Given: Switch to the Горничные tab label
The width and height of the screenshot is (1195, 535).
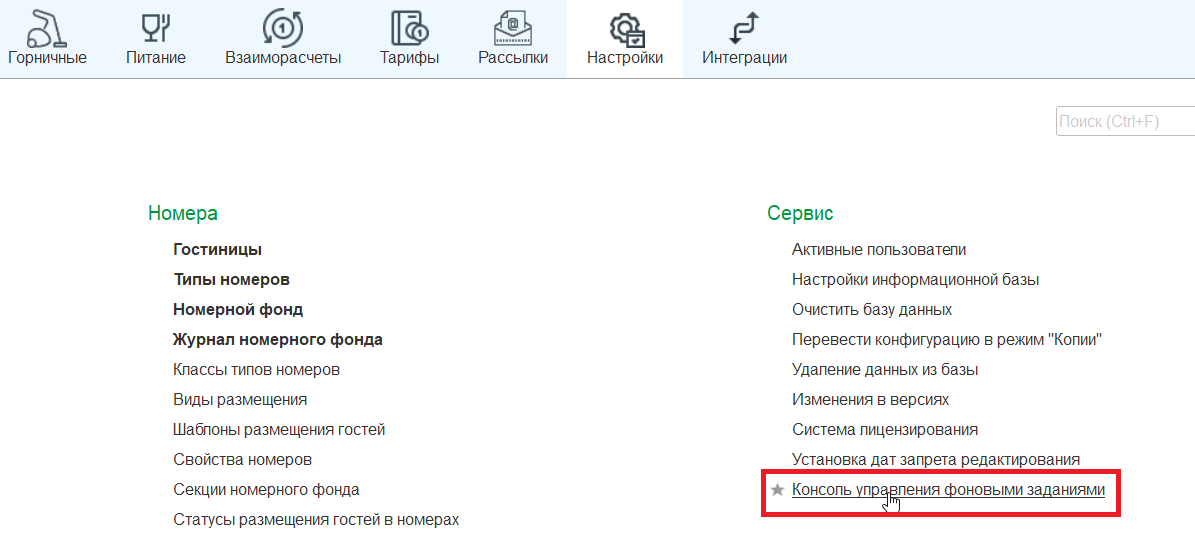Looking at the screenshot, I should 47,58.
